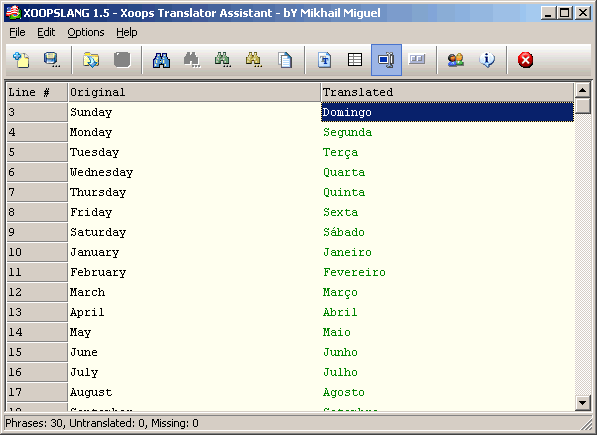The image size is (597, 435).
Task: Click the April original cell
Action: pos(194,312)
